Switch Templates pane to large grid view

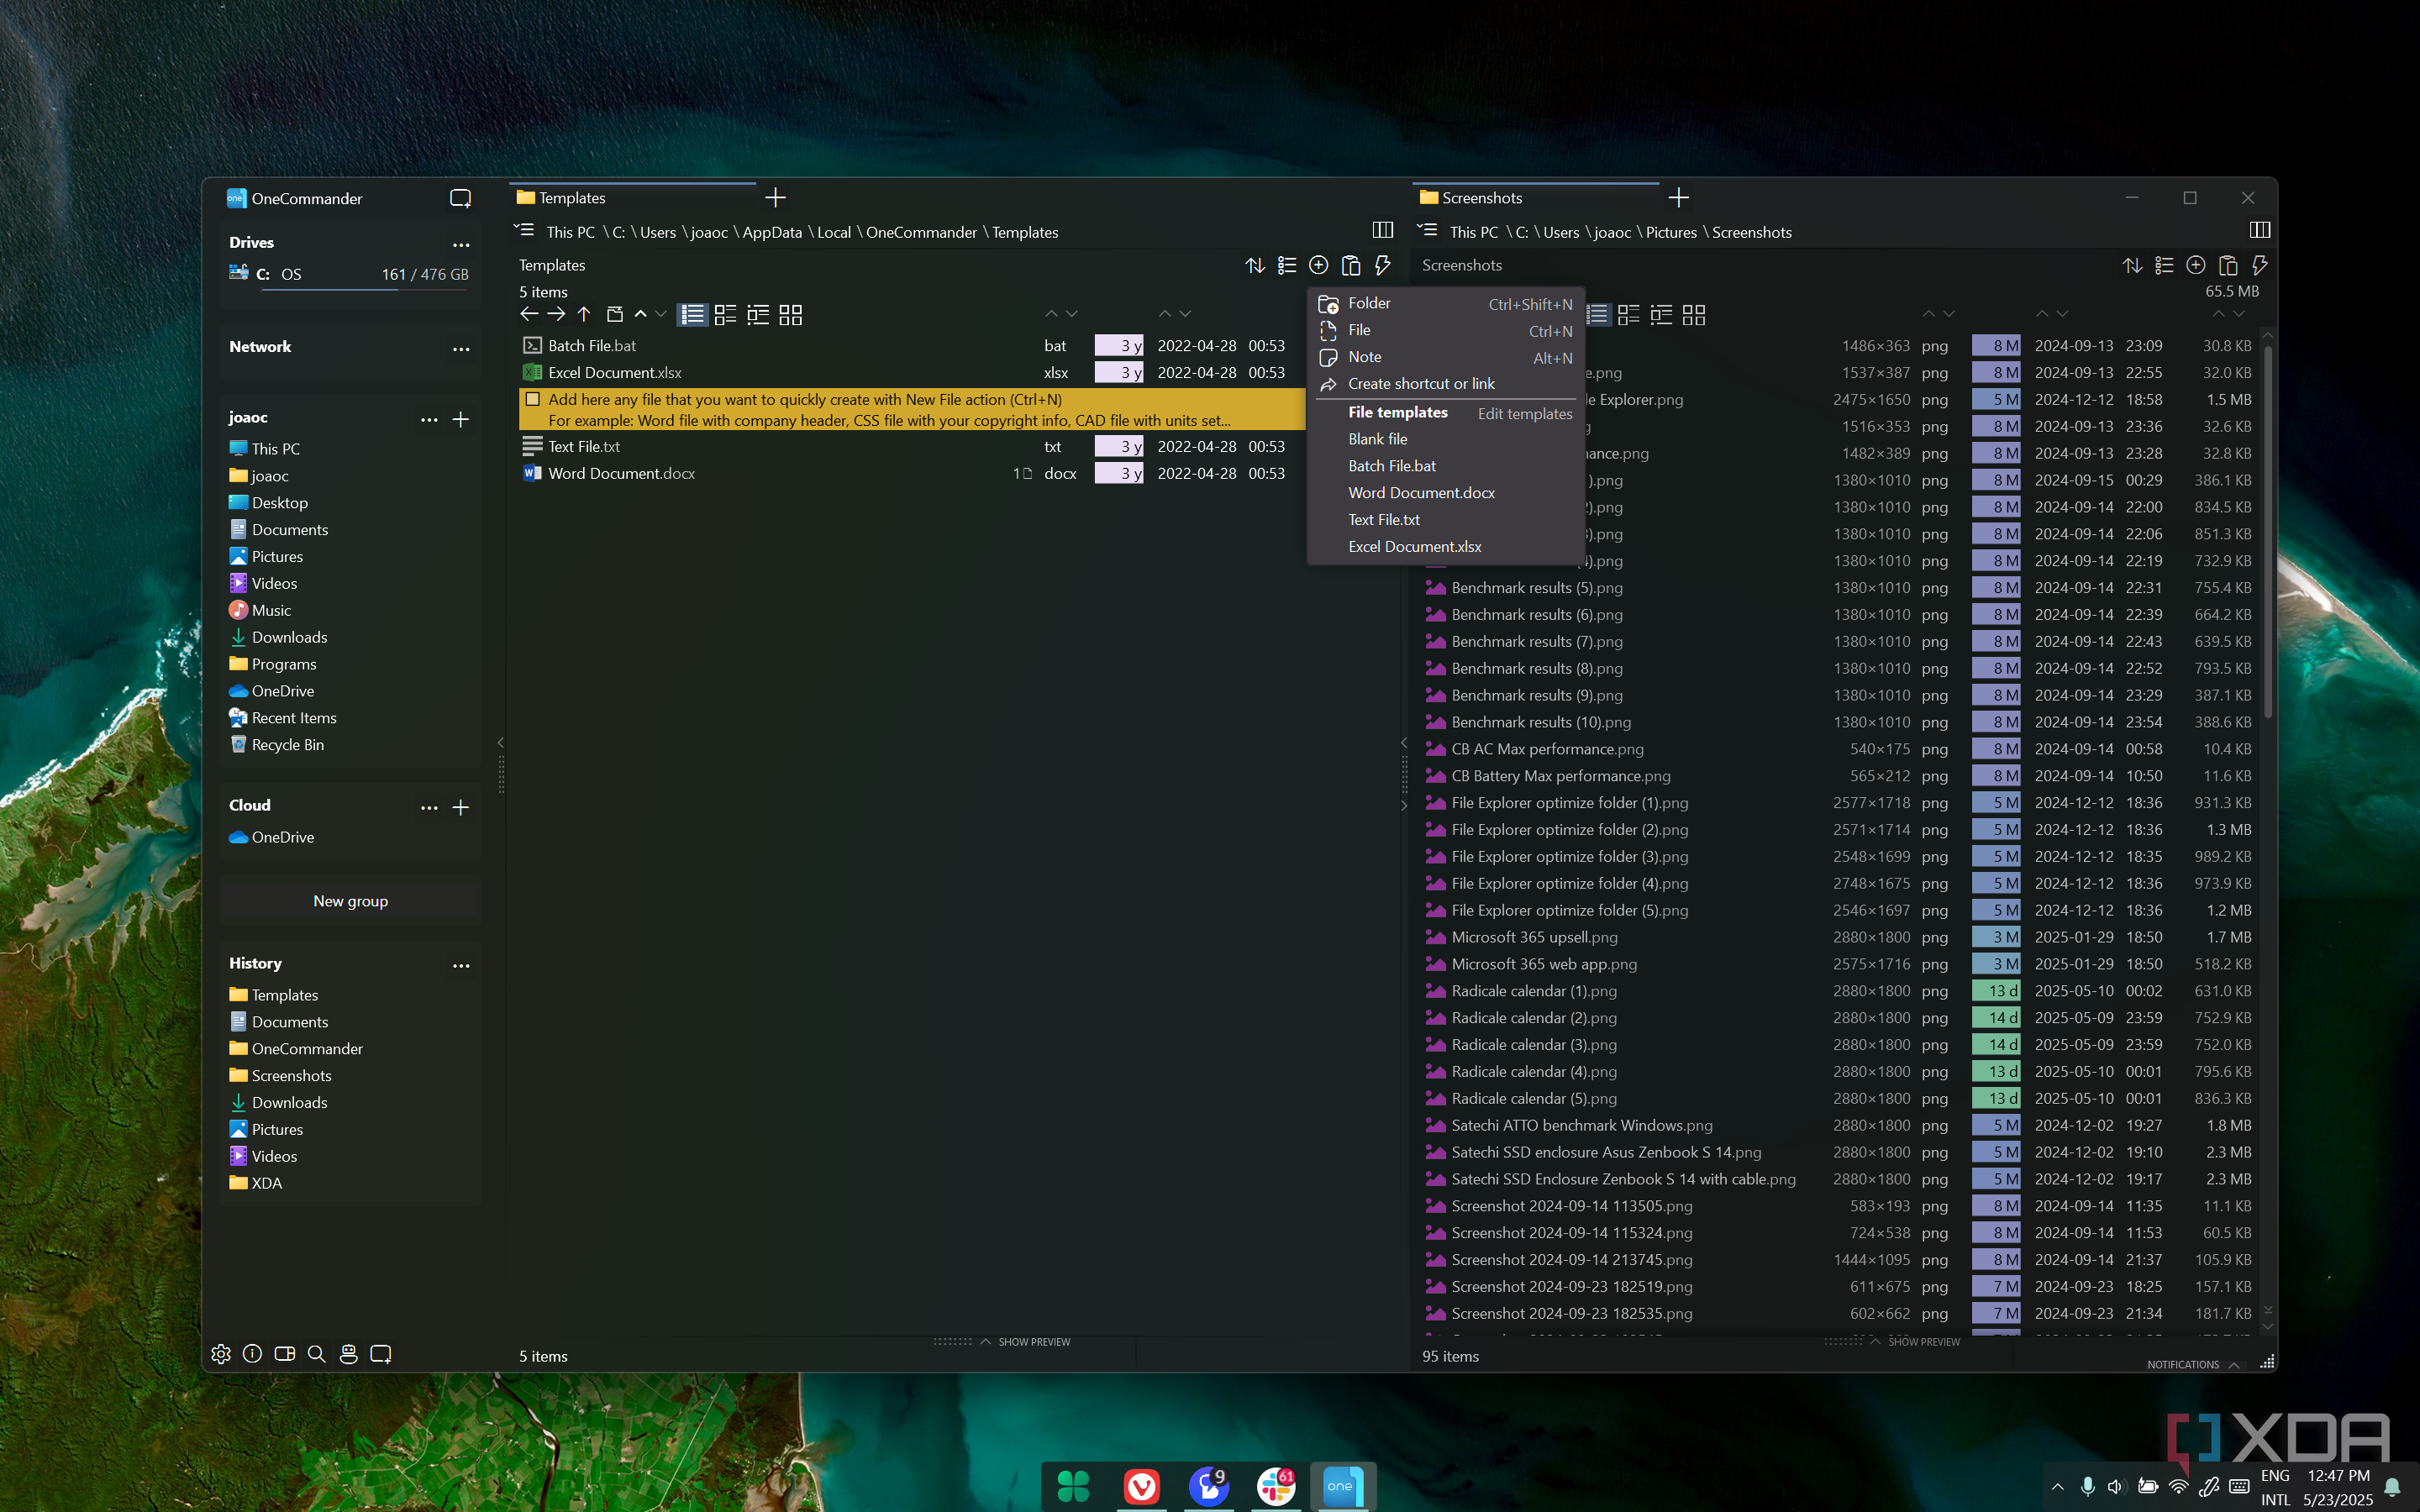[791, 315]
